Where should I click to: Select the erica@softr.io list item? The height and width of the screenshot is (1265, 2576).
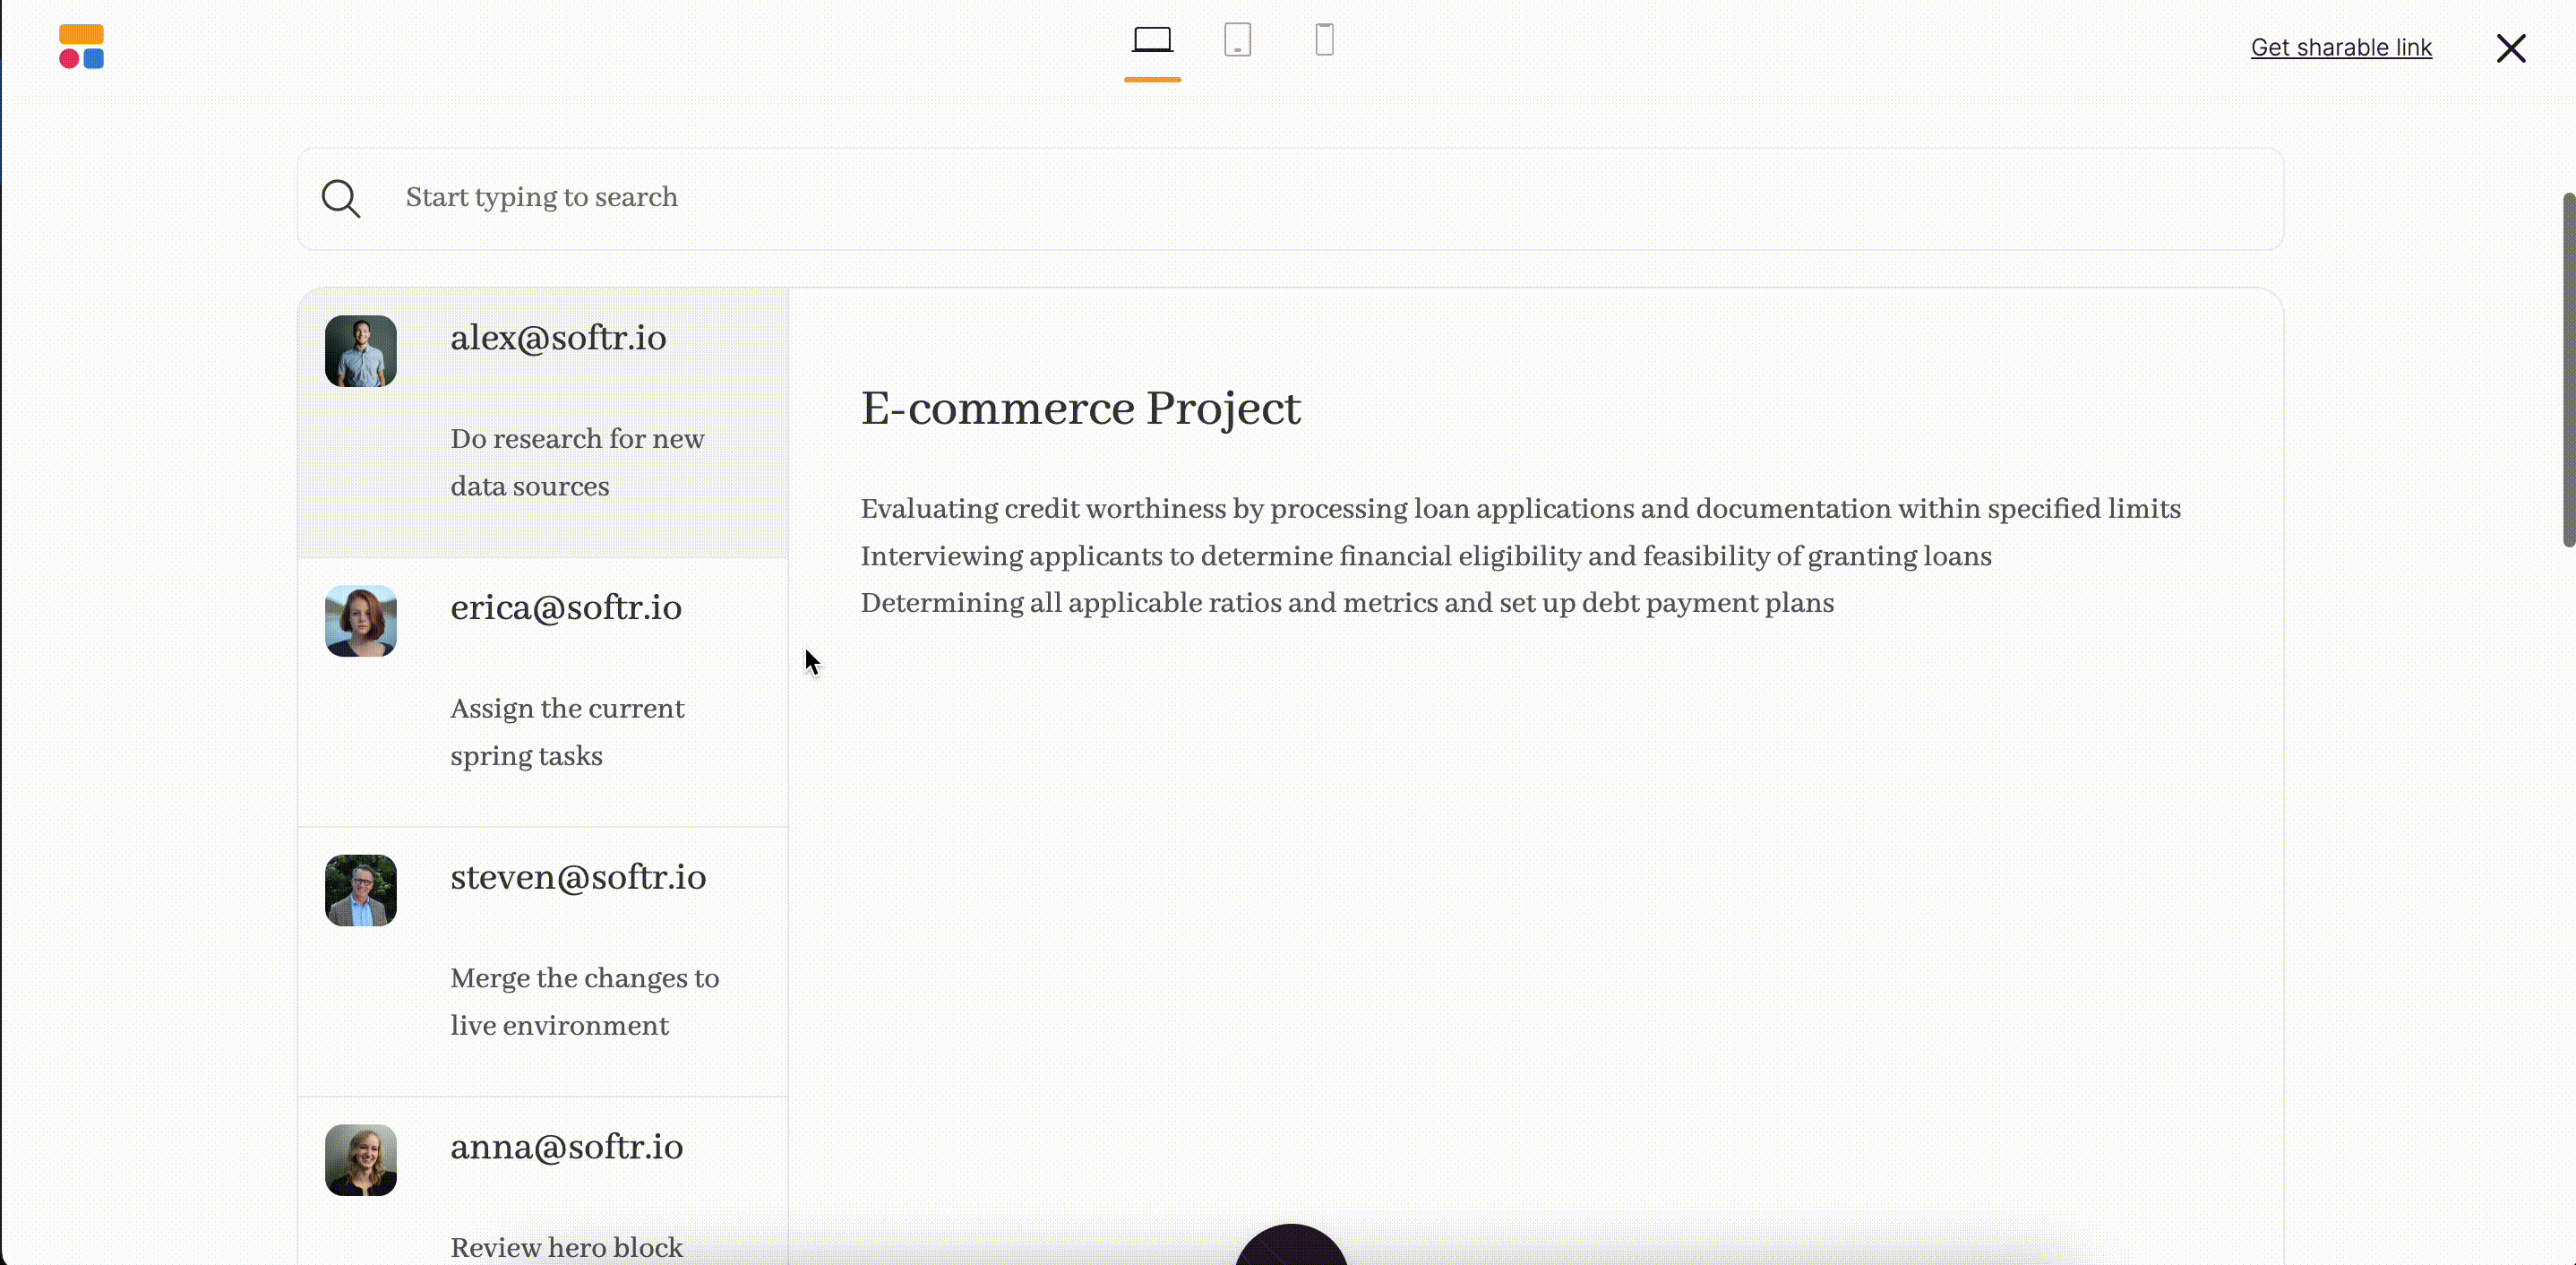click(x=566, y=608)
